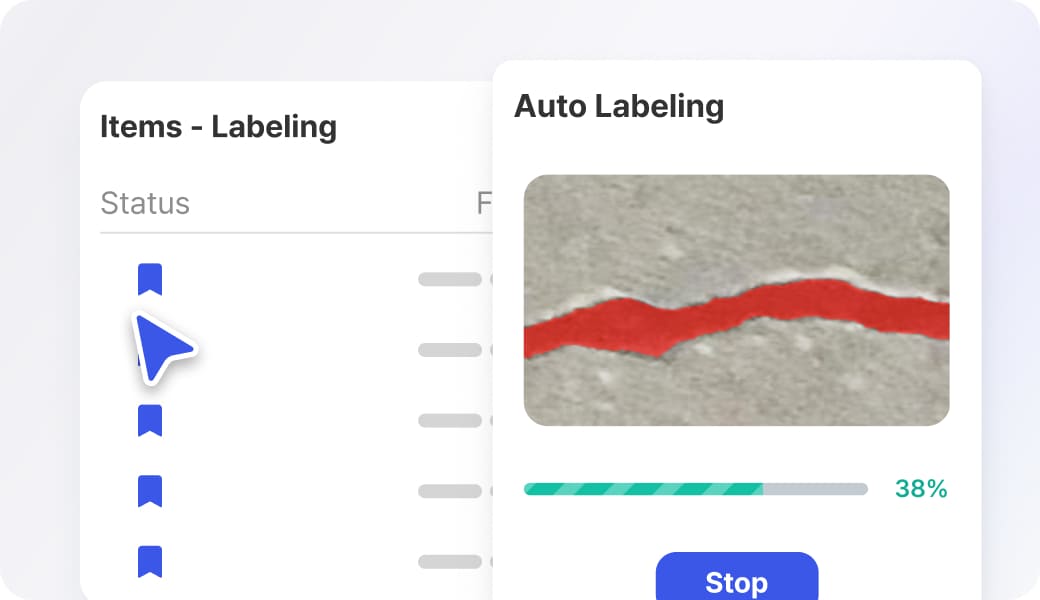Select the bookmark icon in the third row

click(150, 420)
